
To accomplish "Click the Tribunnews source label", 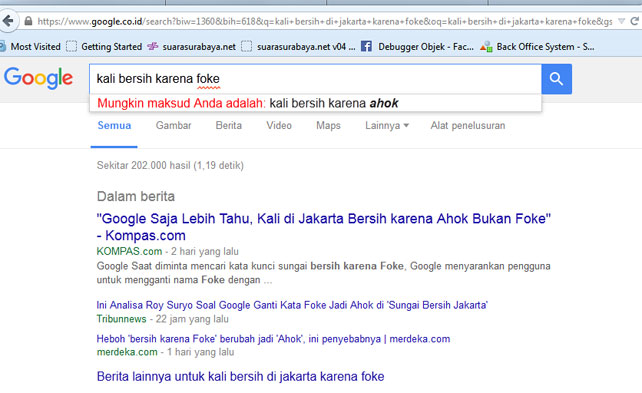I will [121, 319].
